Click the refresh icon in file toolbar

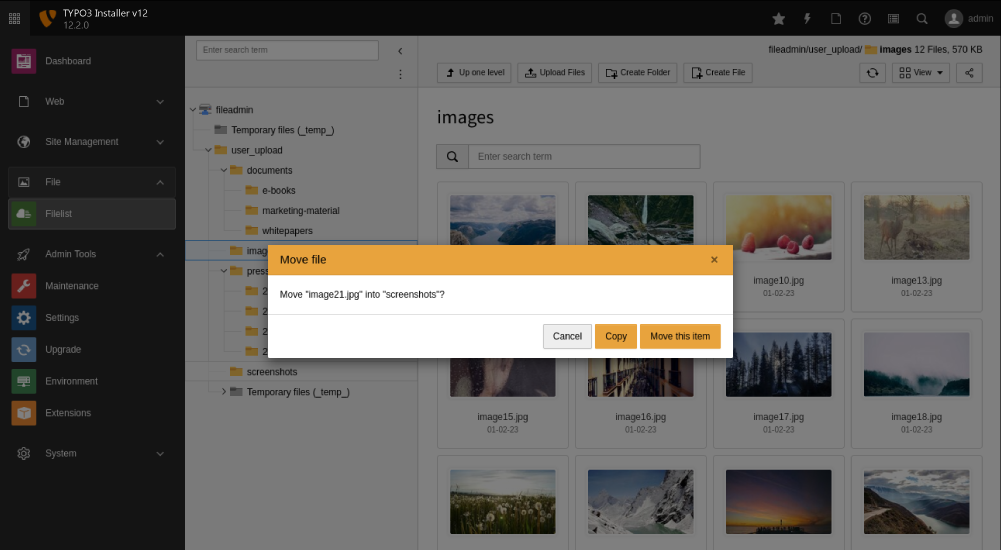(872, 73)
